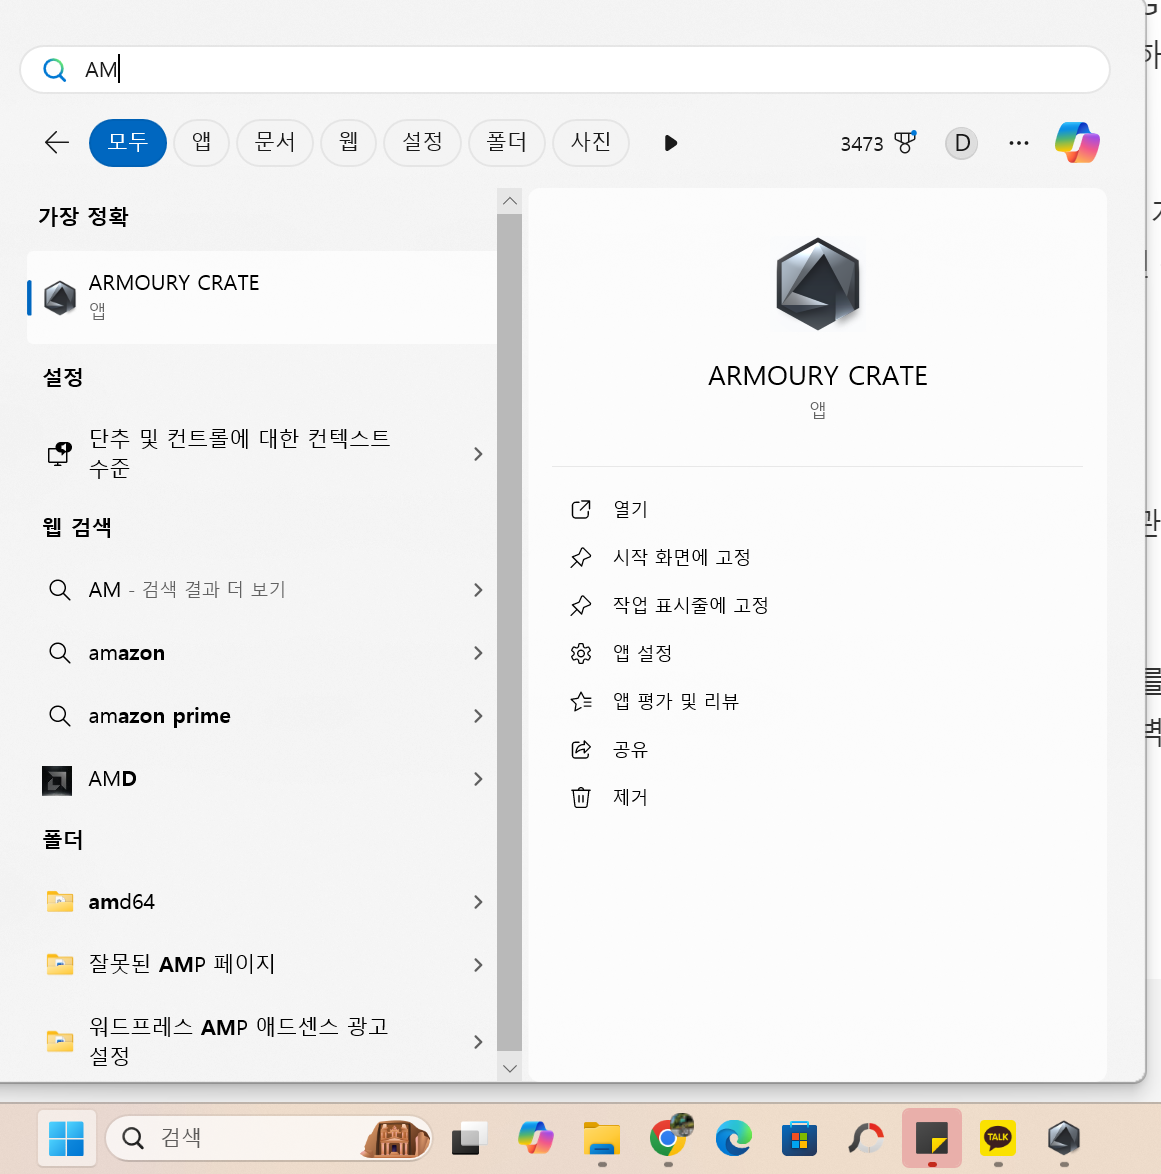The width and height of the screenshot is (1161, 1174).
Task: Open KakaoTalk from the taskbar
Action: click(x=998, y=1138)
